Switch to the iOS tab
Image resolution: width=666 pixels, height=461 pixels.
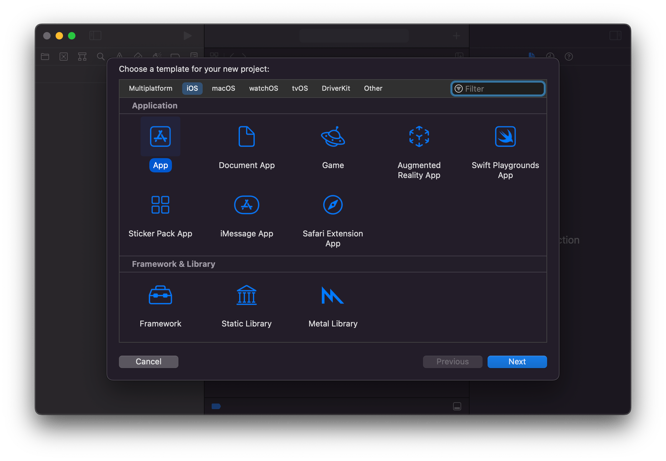pyautogui.click(x=192, y=88)
